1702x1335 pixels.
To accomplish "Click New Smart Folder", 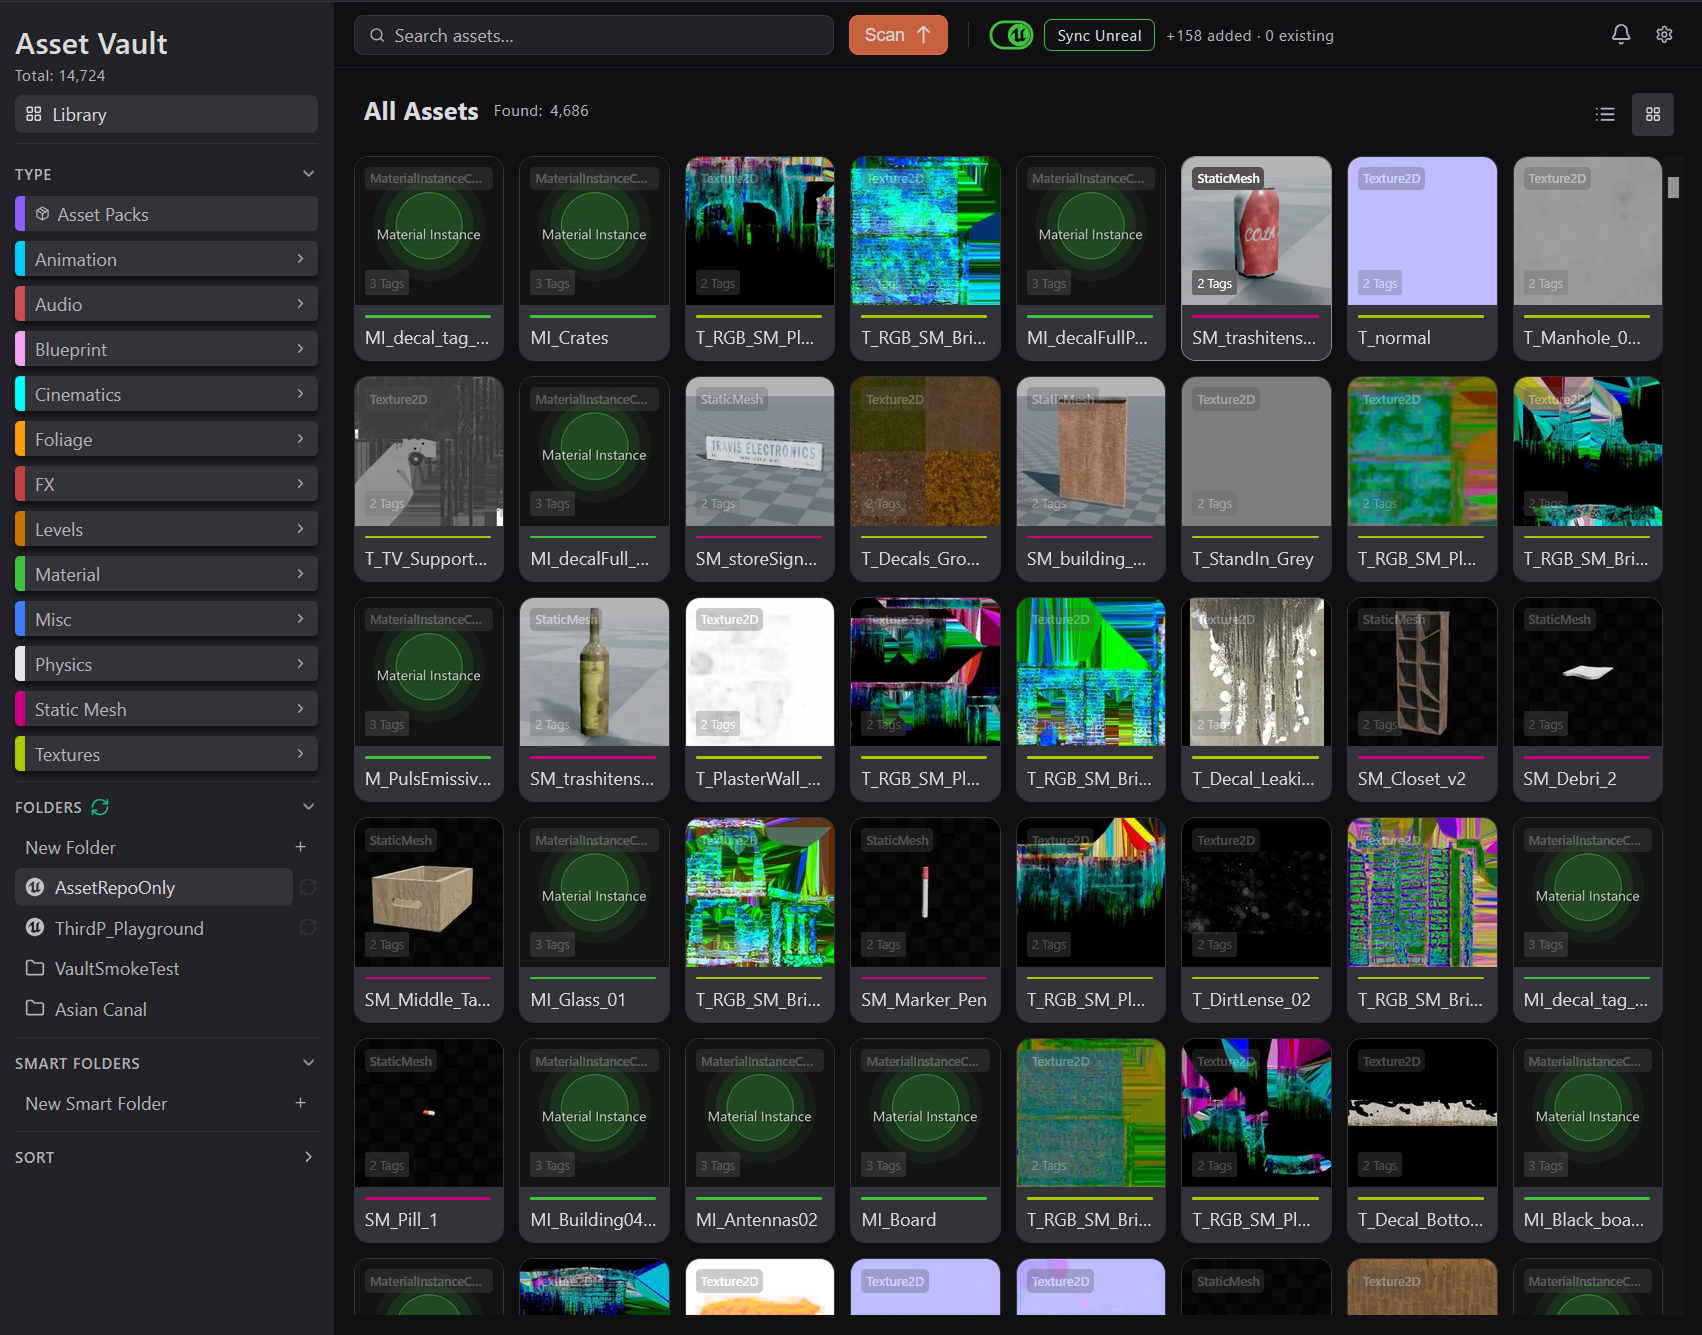I will click(96, 1103).
